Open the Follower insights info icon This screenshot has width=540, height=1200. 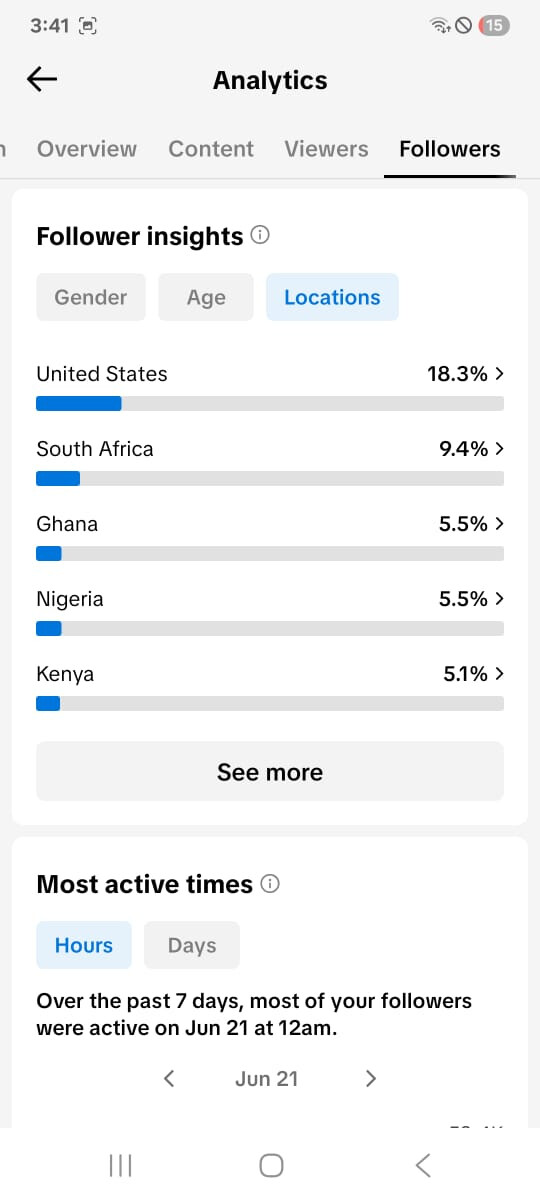coord(260,236)
